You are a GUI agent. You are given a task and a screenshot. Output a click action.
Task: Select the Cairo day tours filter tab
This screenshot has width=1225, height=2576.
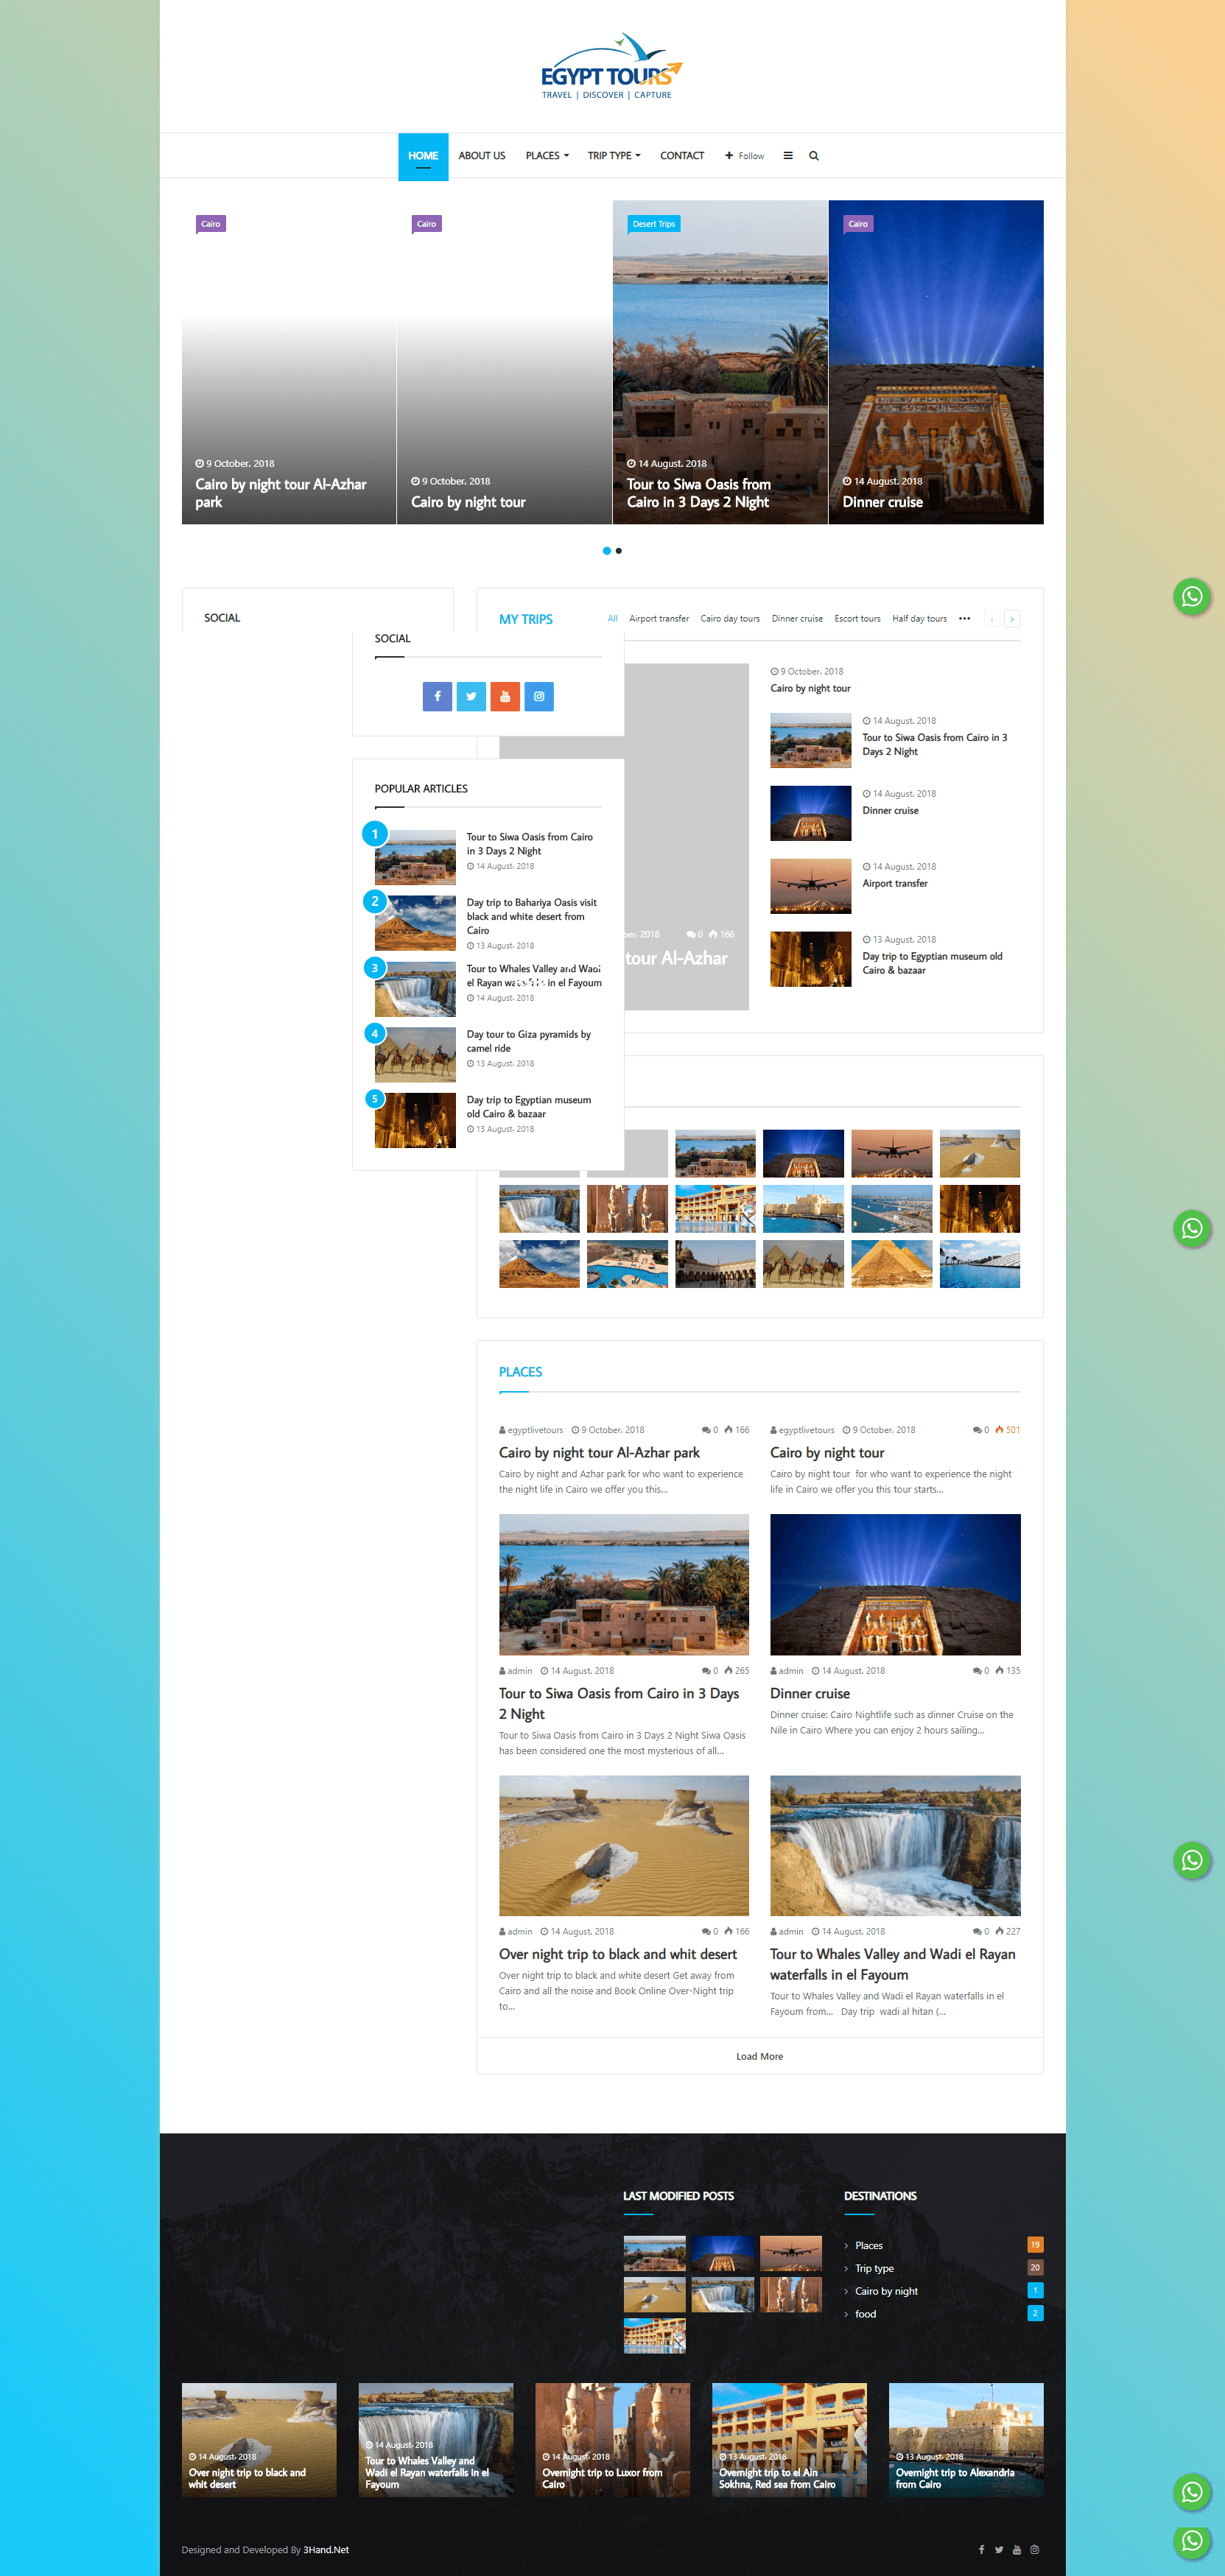click(x=730, y=619)
